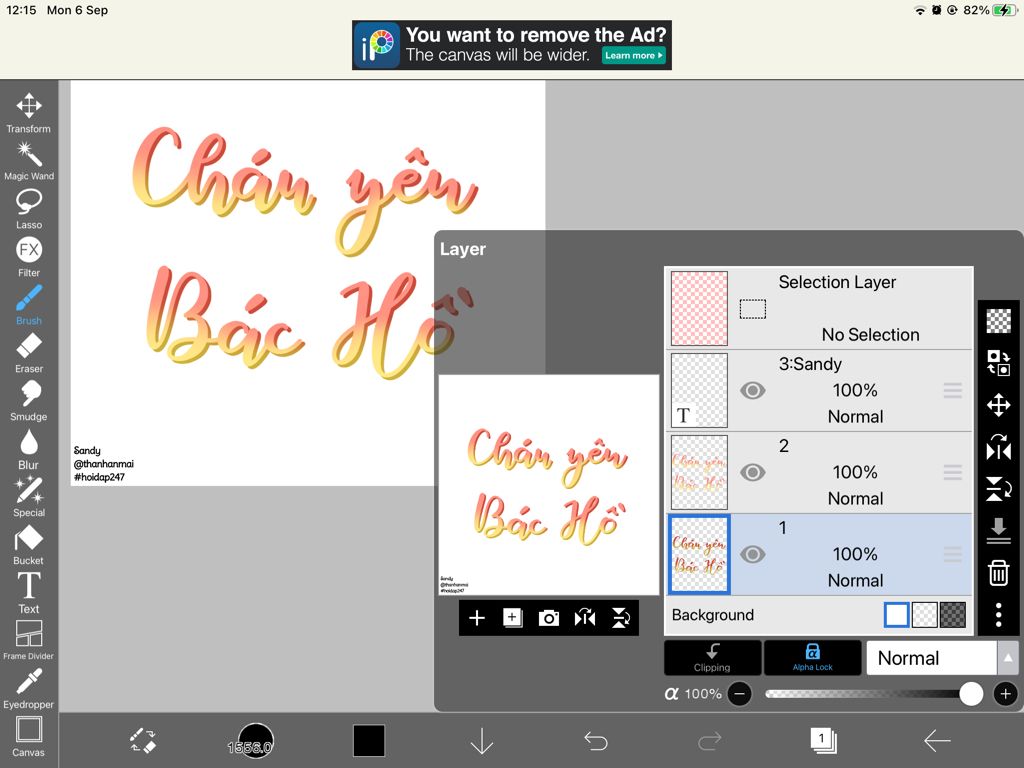The height and width of the screenshot is (768, 1024).
Task: Select layer 2 thumbnail
Action: tap(699, 472)
